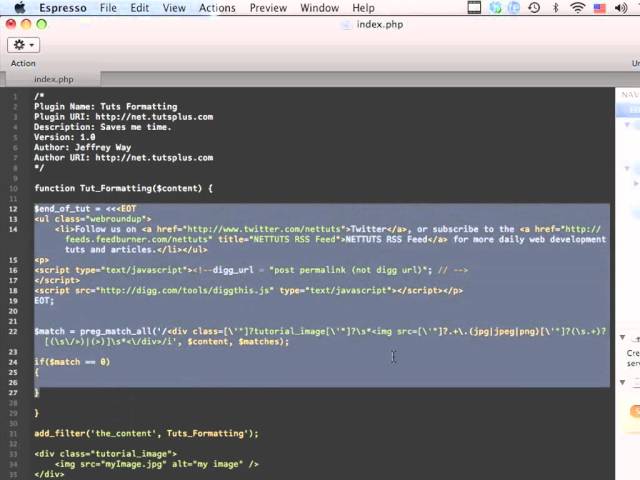Open the Preview menu
Image resolution: width=640 pixels, height=480 pixels.
(268, 8)
